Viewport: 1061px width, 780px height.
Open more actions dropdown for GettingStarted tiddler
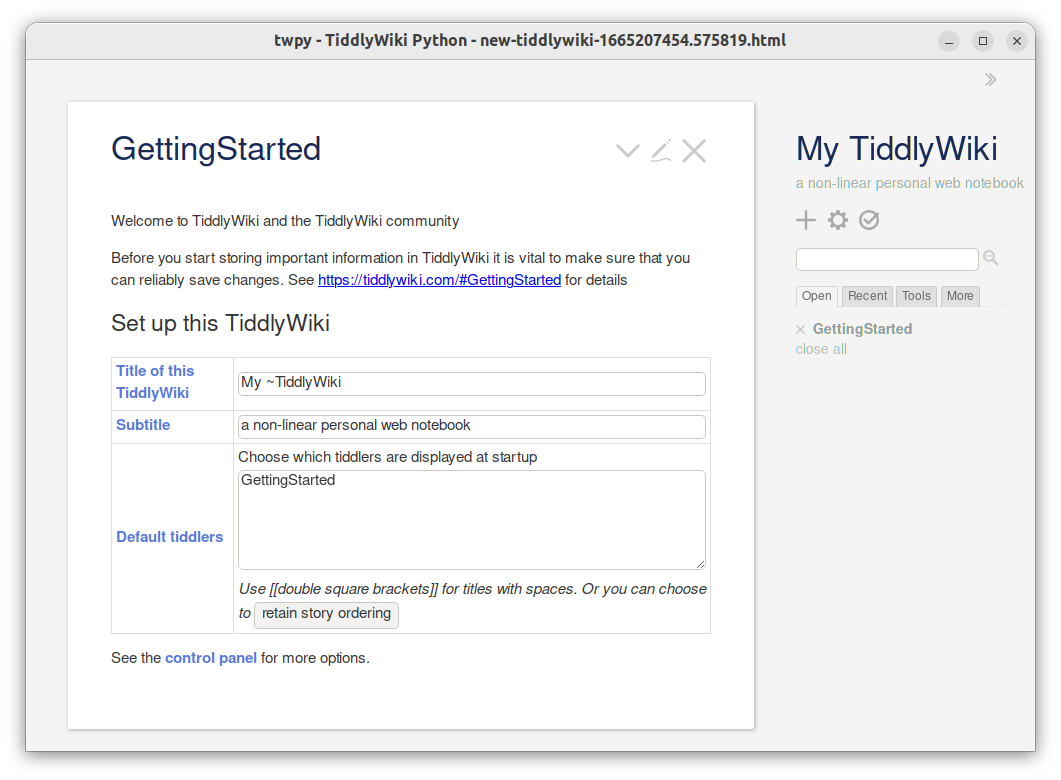coord(628,151)
